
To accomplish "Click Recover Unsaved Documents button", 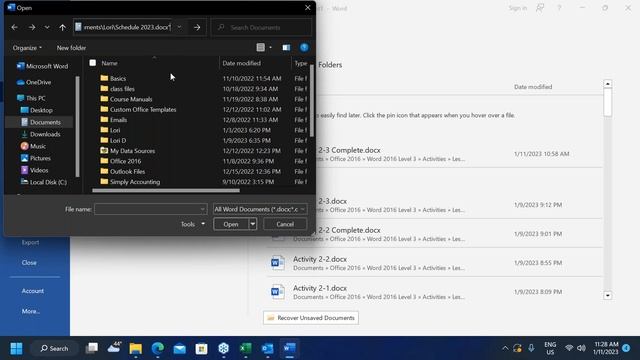I will coord(311,318).
